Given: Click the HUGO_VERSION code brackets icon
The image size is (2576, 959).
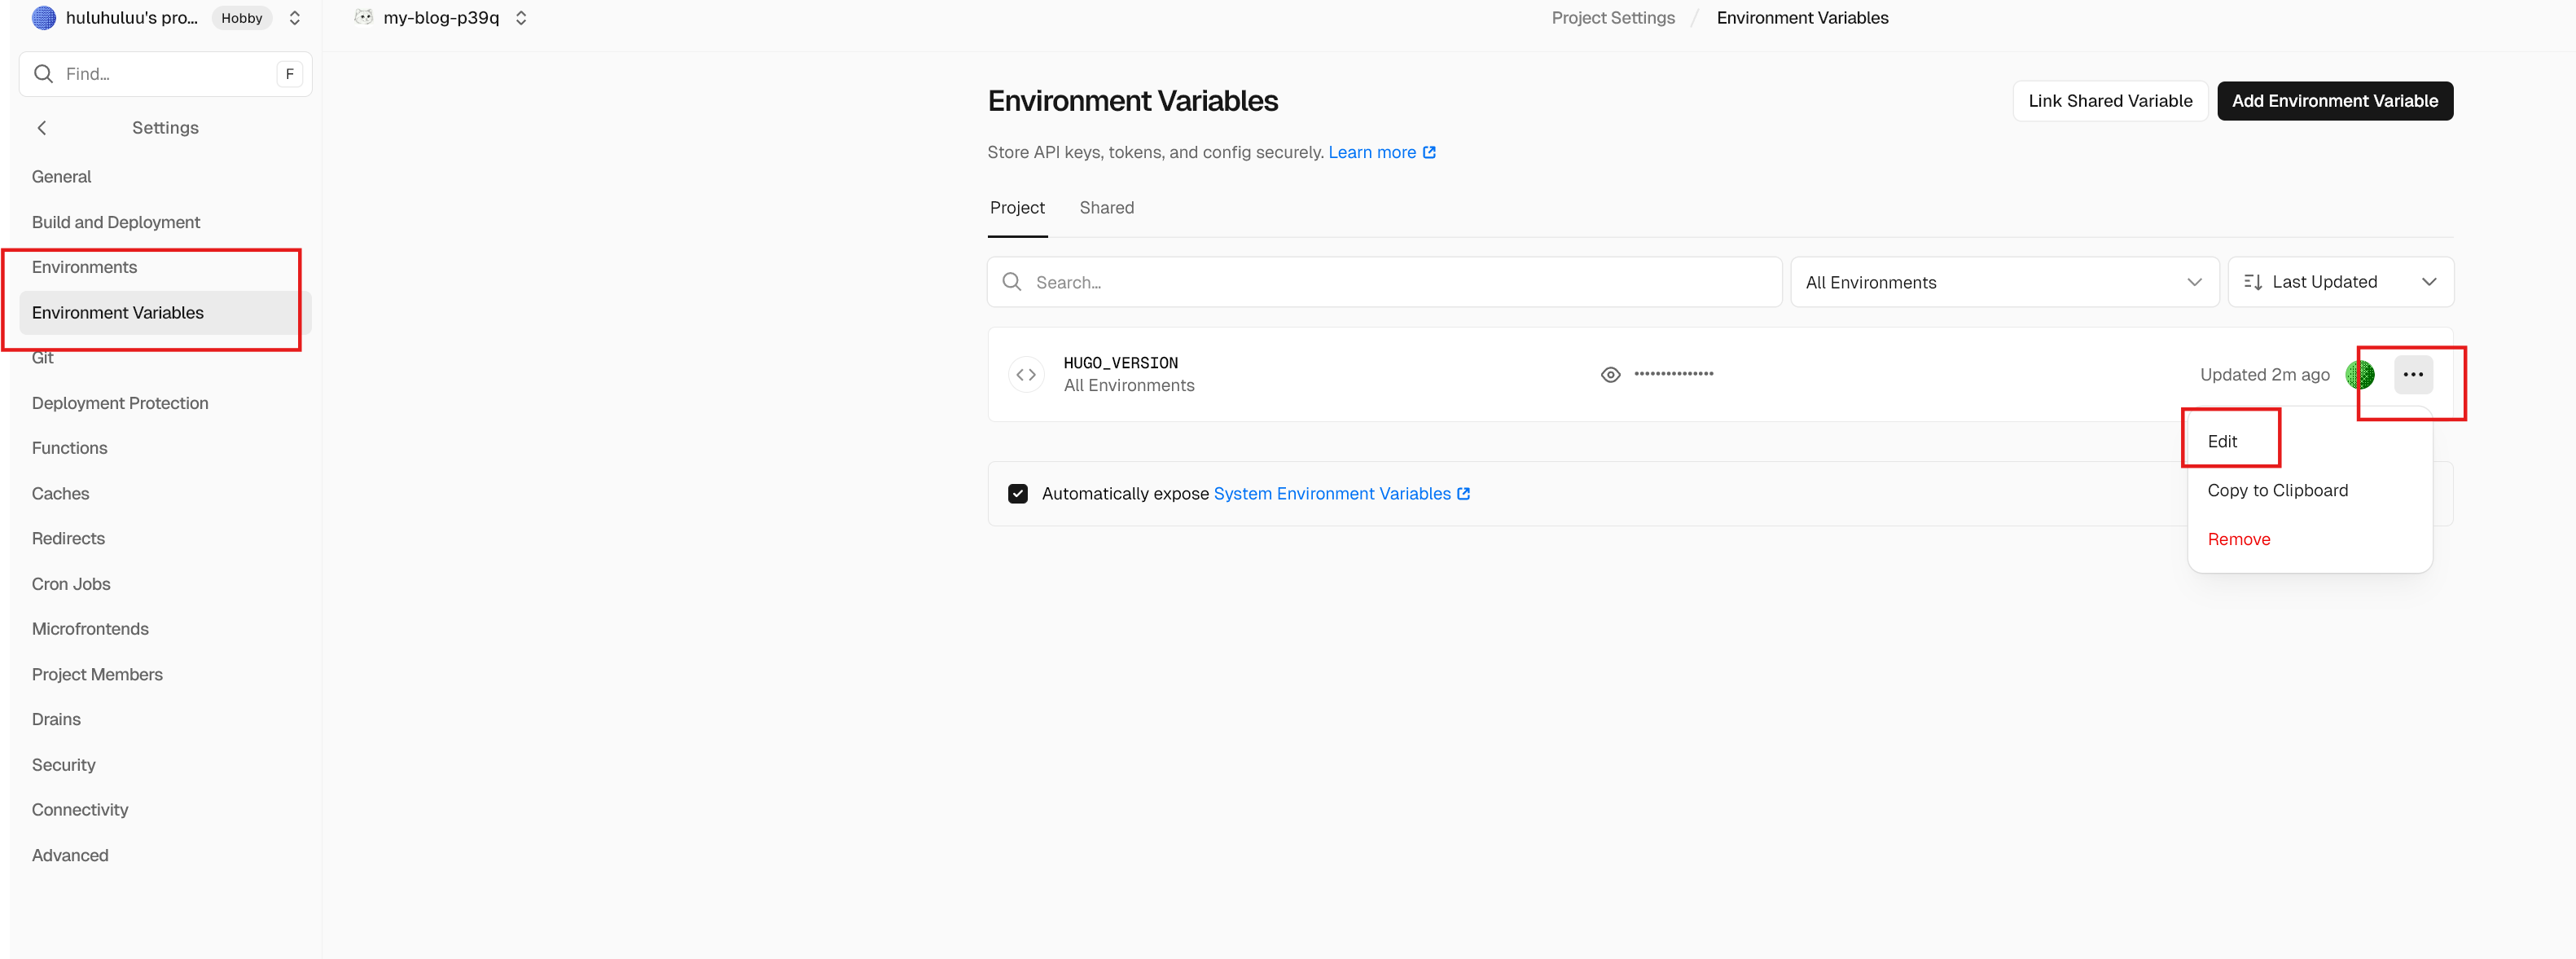Looking at the screenshot, I should (1026, 375).
